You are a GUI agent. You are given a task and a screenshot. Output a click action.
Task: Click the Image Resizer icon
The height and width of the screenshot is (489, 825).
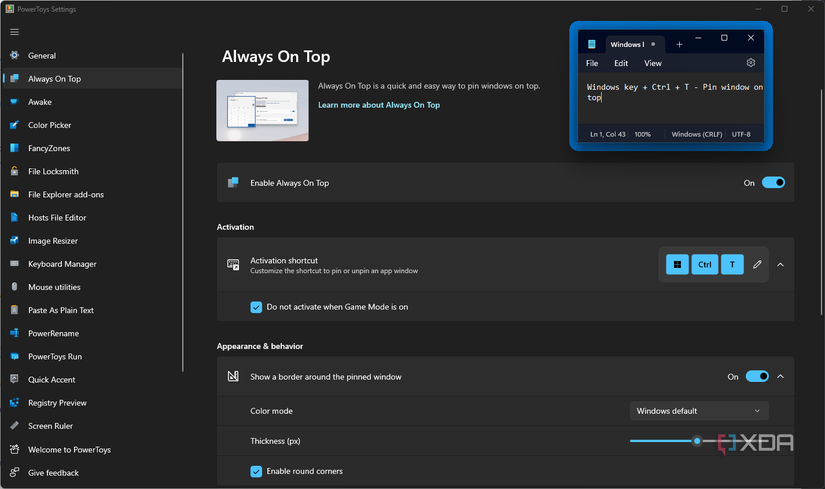point(14,241)
